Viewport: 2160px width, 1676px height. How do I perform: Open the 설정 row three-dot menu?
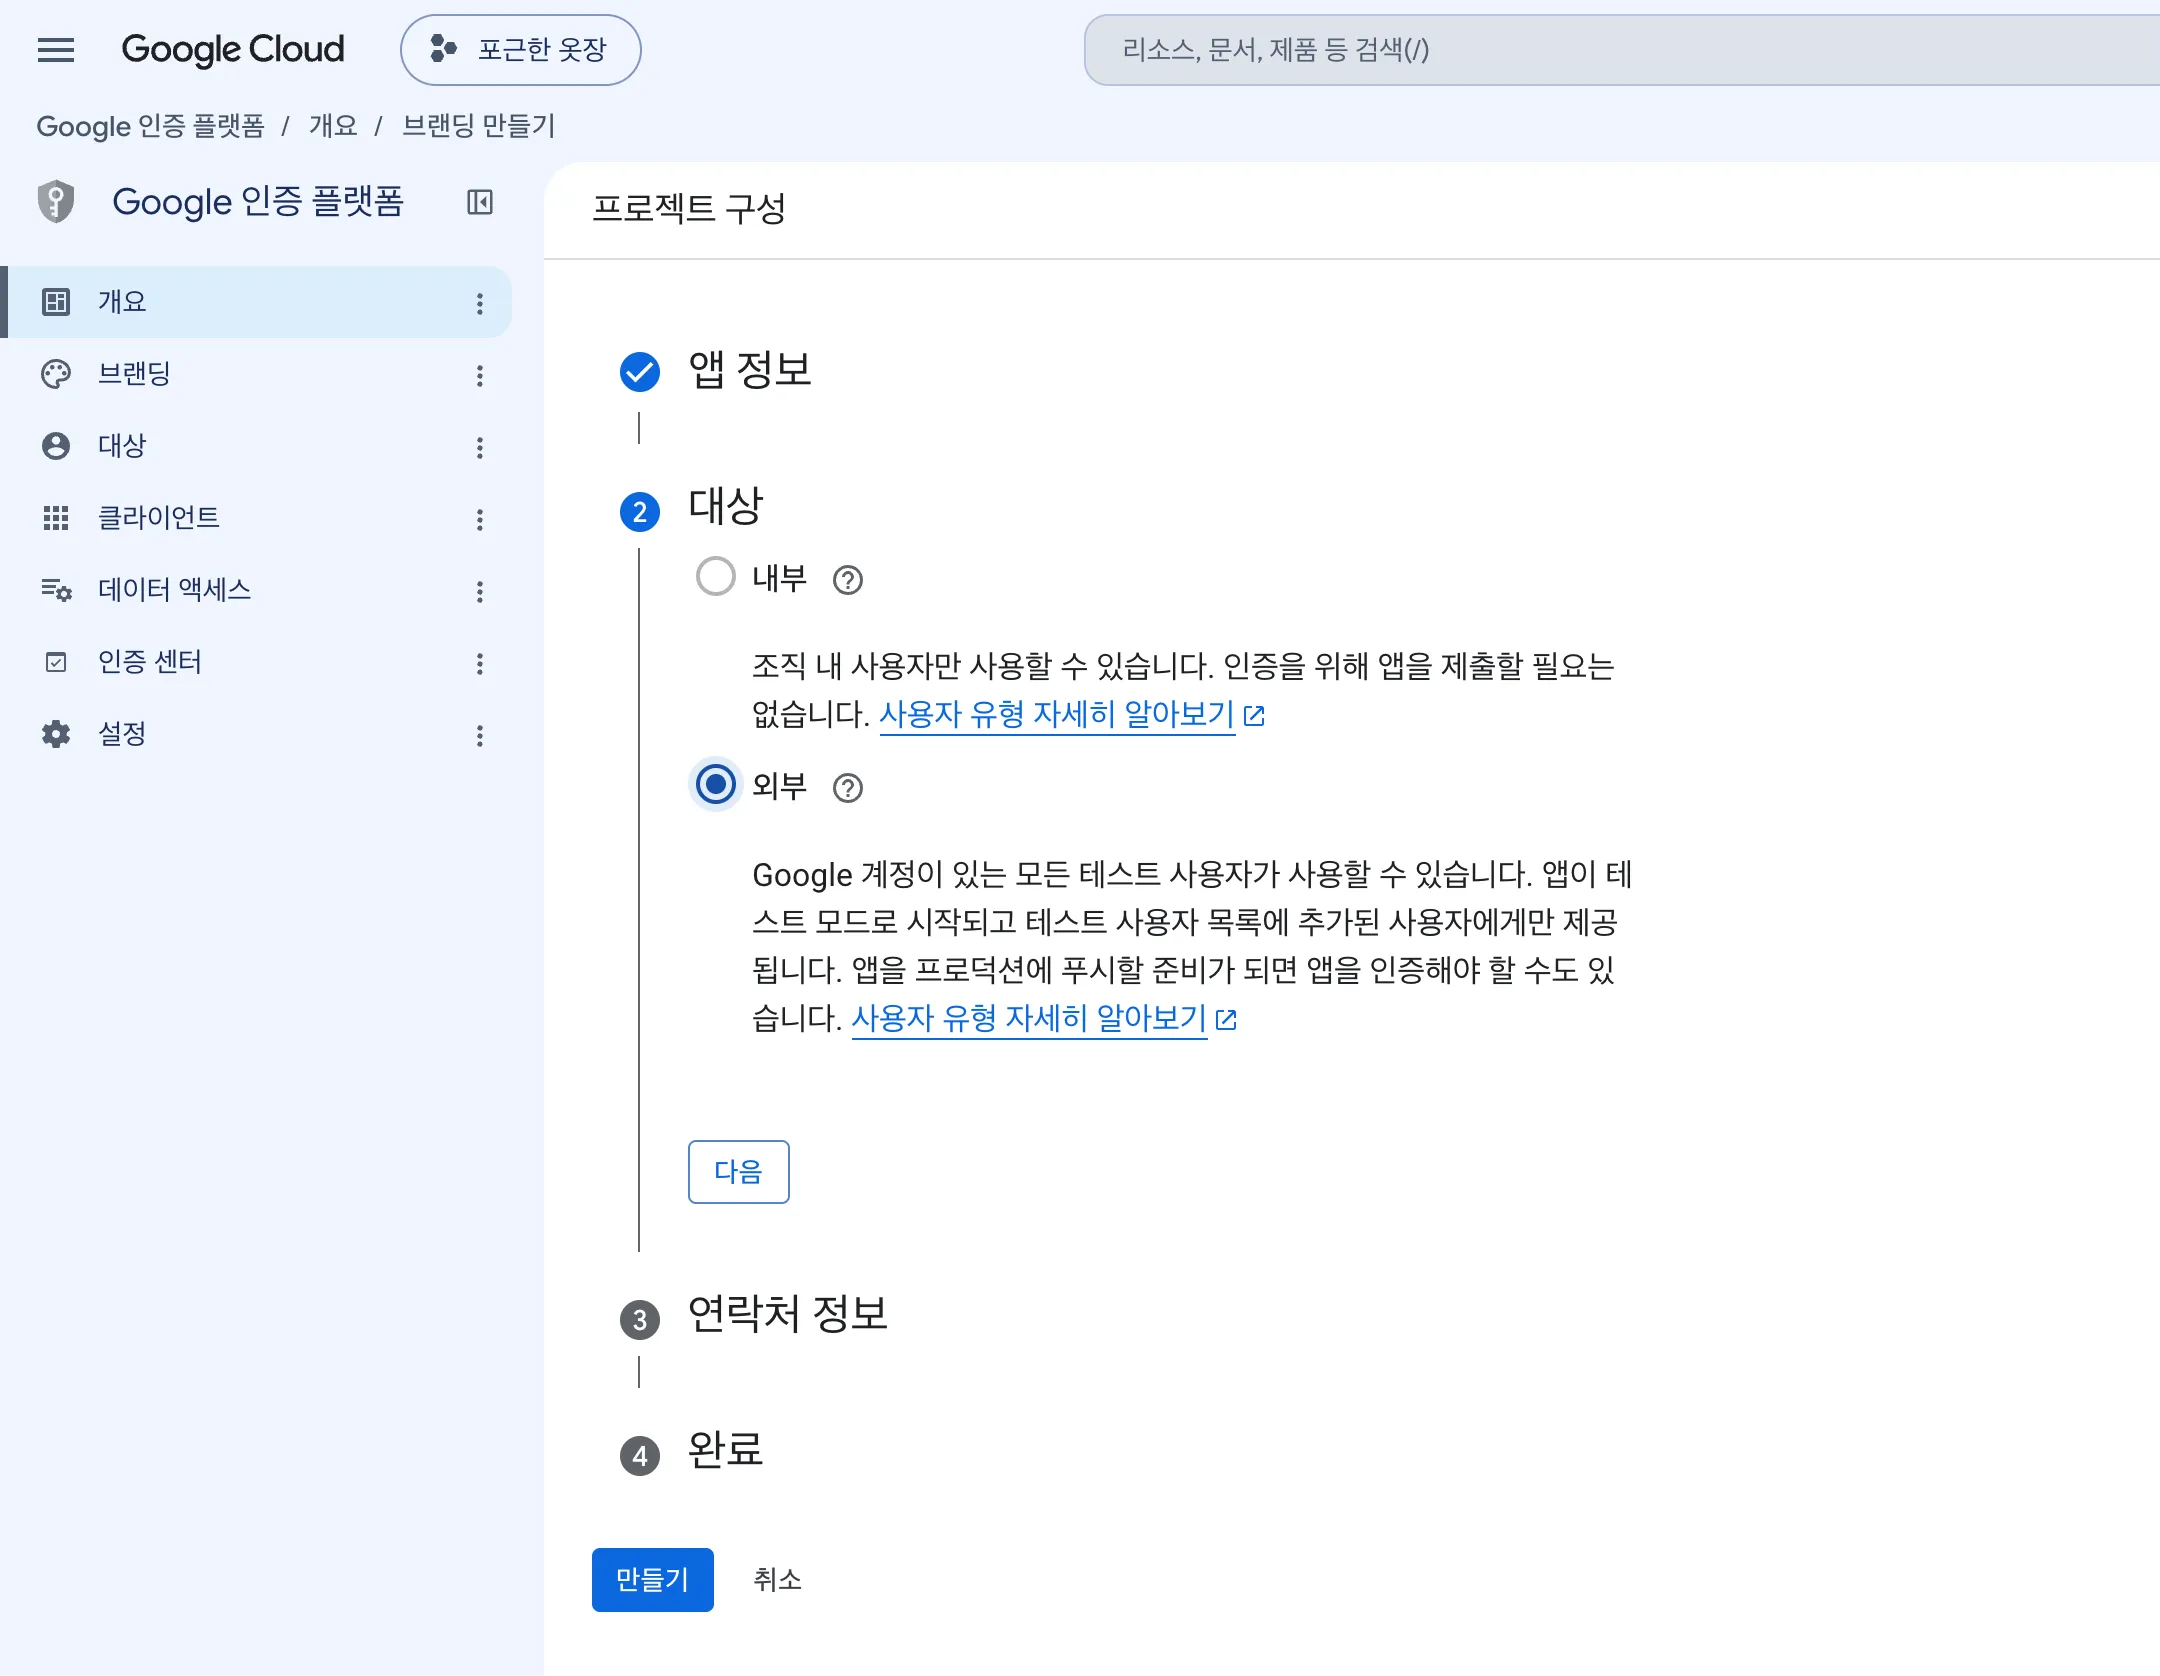[480, 735]
